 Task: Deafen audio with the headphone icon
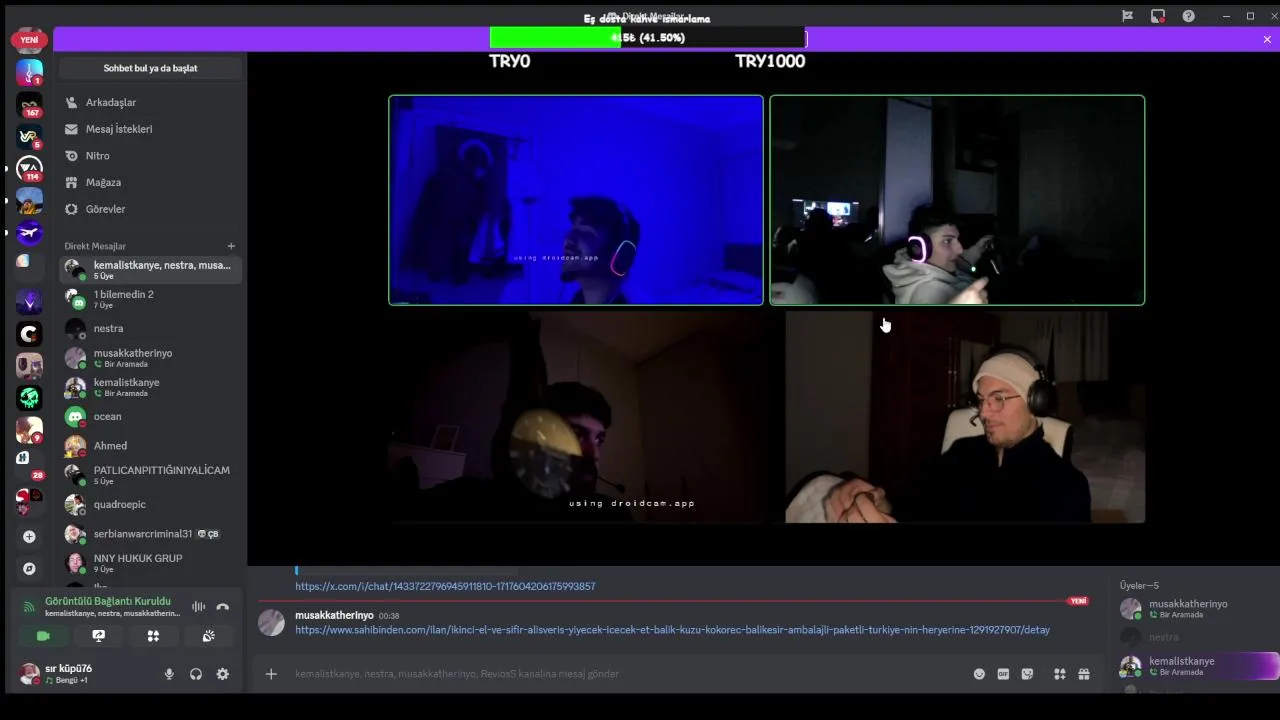tap(196, 674)
